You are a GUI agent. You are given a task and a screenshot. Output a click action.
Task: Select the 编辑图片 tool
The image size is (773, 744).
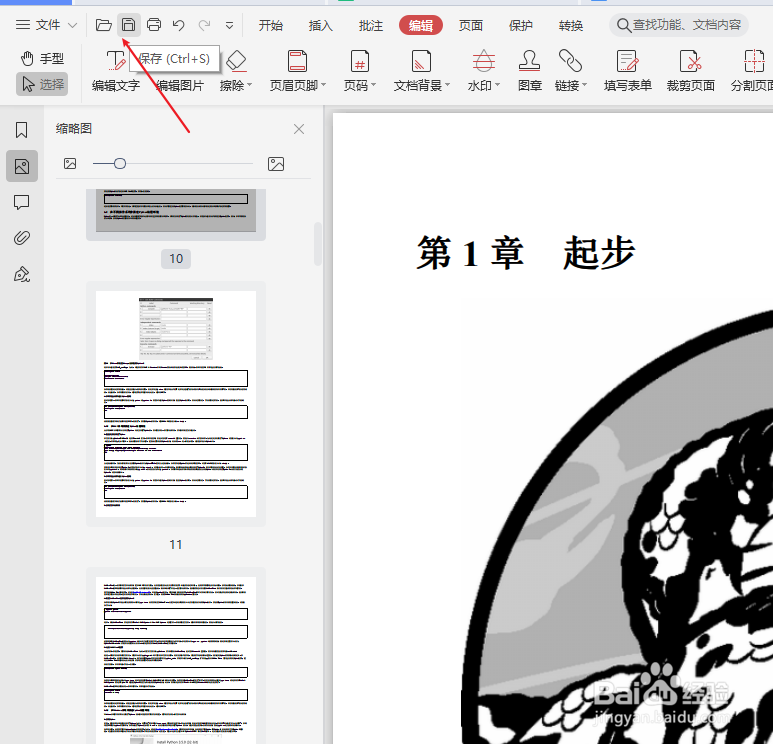point(180,85)
